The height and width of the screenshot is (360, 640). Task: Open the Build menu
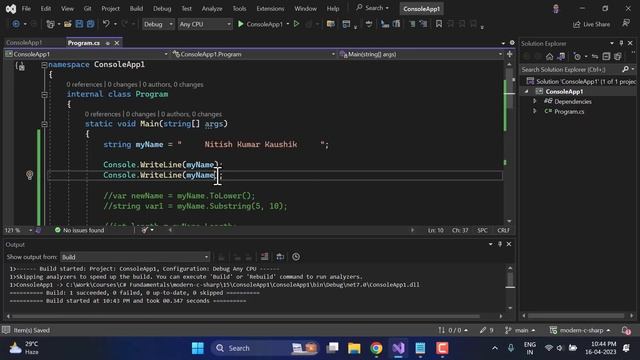136,8
